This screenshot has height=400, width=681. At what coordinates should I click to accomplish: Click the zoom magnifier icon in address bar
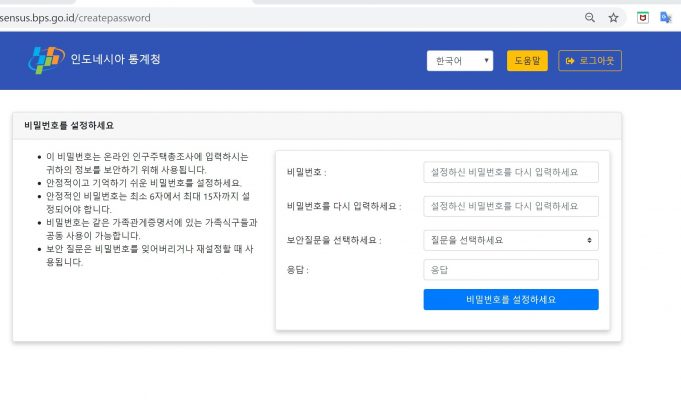(x=590, y=17)
